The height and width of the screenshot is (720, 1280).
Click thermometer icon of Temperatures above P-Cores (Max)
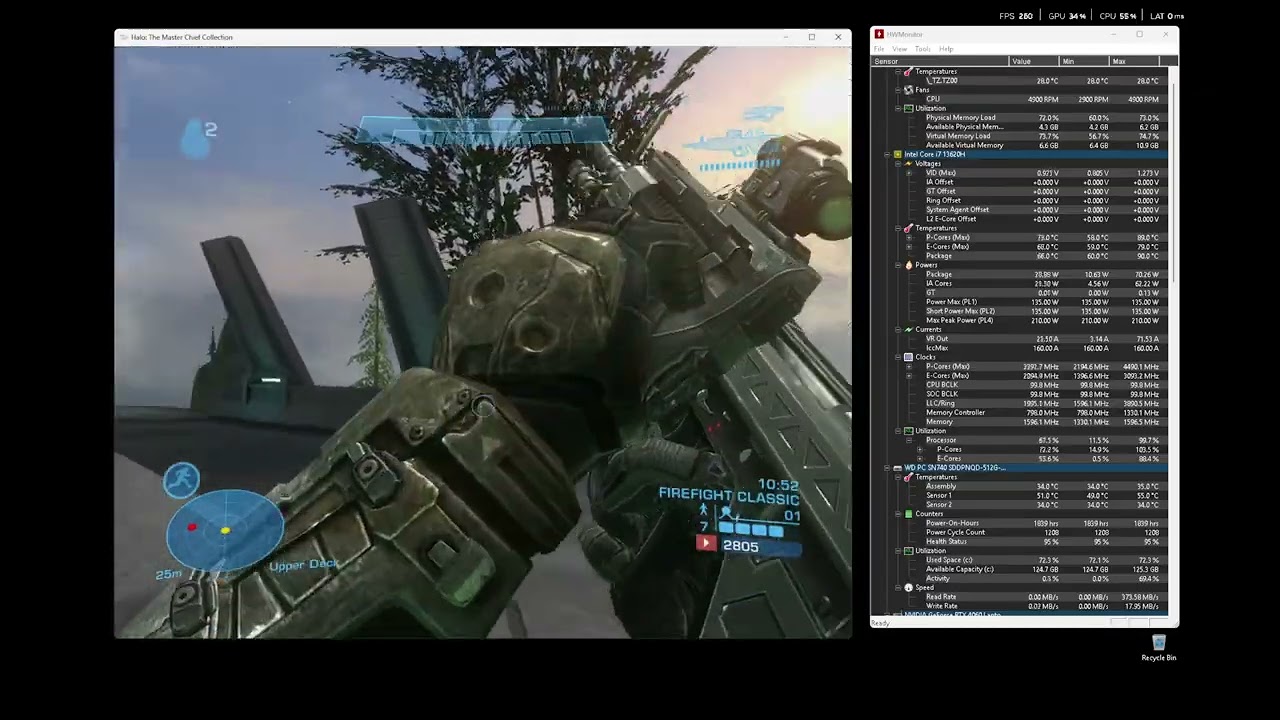point(908,228)
